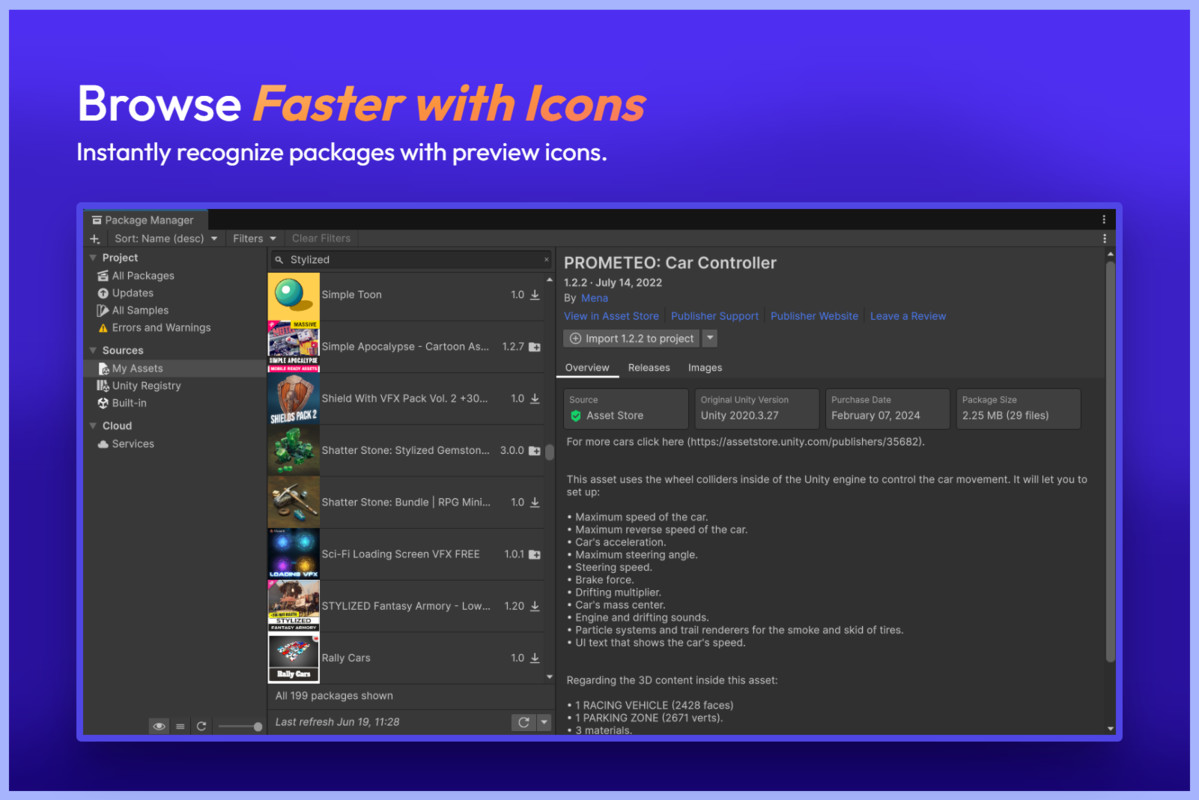Download Shatter Stone: Bundle RPG Mini

[x=535, y=502]
